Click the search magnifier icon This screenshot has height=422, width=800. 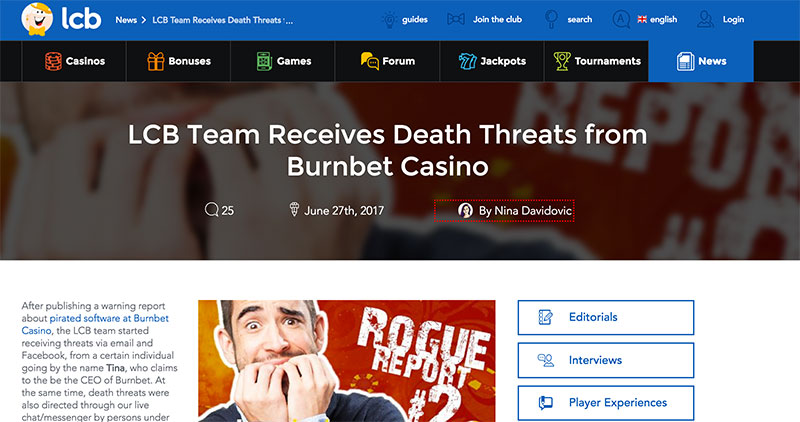tap(551, 19)
